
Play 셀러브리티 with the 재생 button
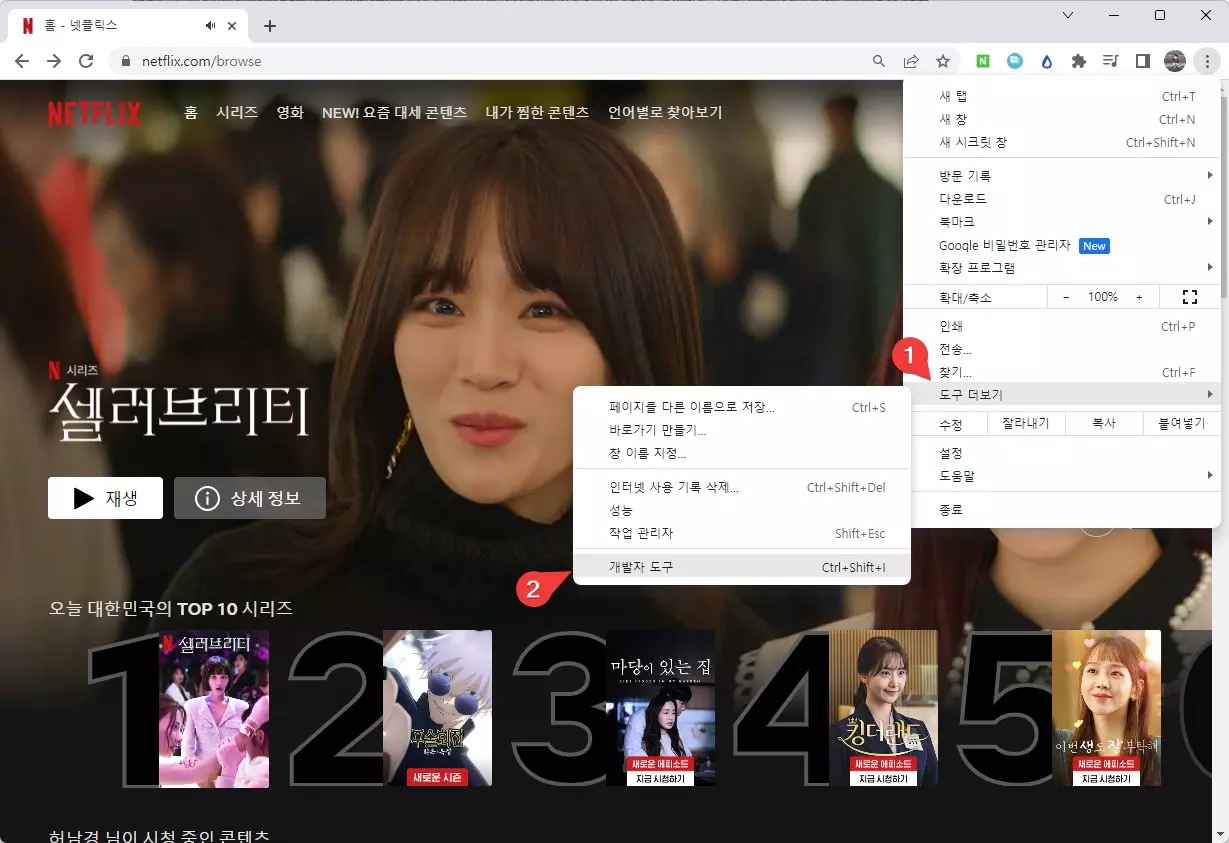(105, 498)
